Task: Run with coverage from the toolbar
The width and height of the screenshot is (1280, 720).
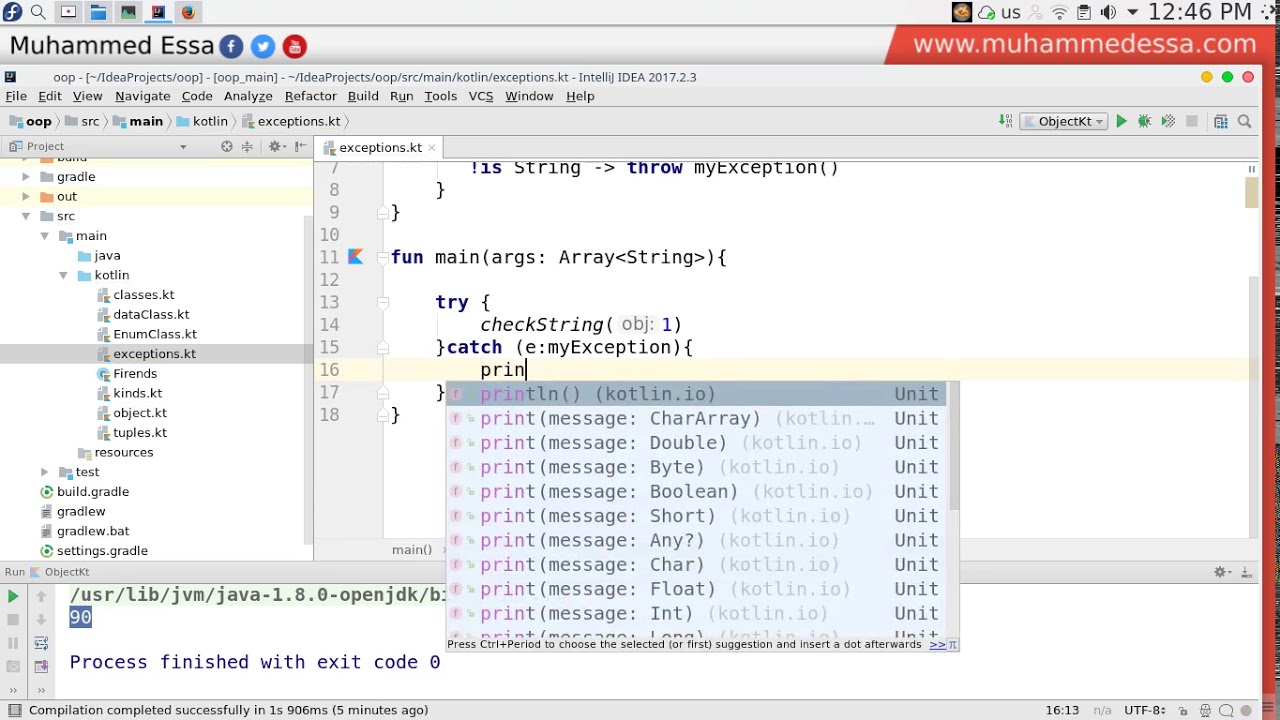Action: click(x=1168, y=121)
